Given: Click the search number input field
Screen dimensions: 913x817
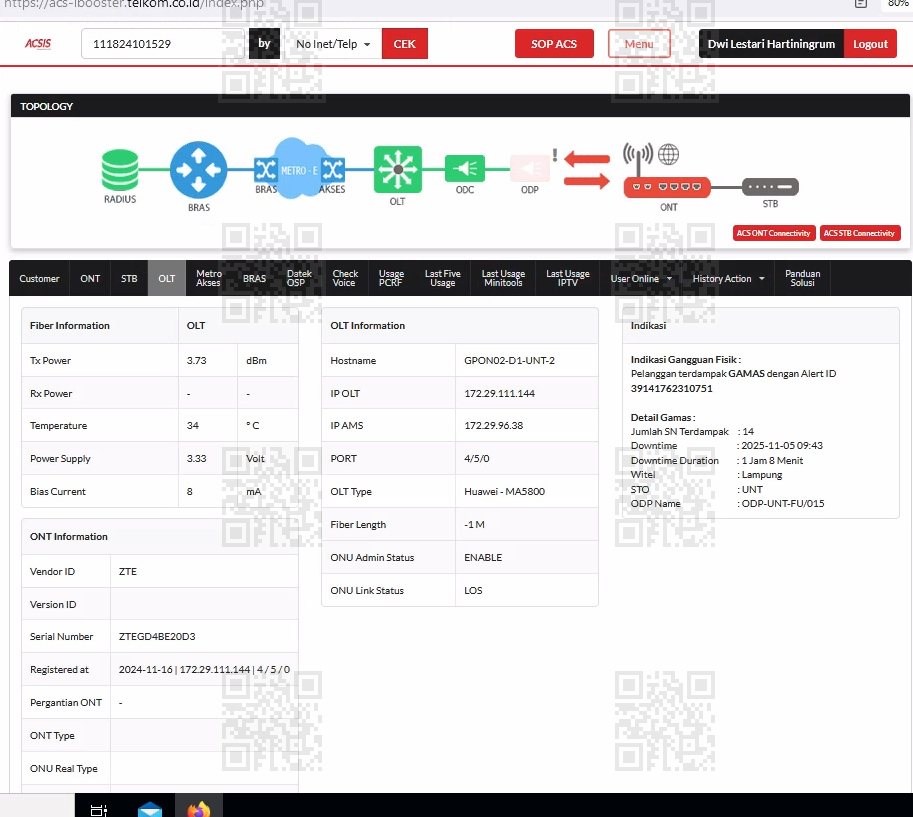Looking at the screenshot, I should point(163,44).
